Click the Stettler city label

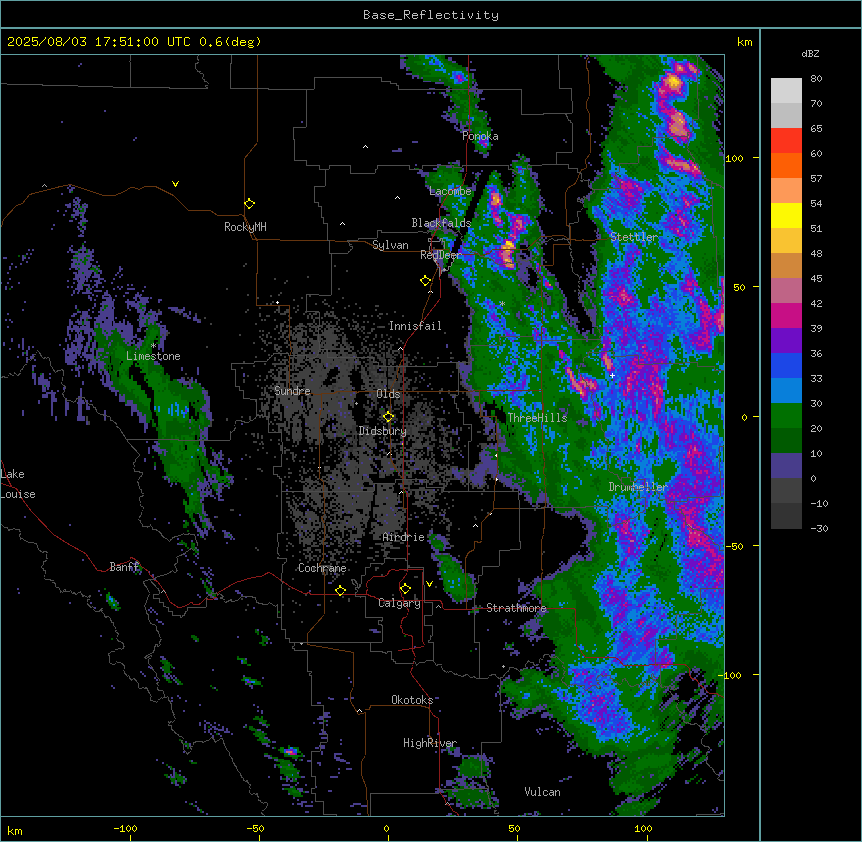[x=634, y=237]
